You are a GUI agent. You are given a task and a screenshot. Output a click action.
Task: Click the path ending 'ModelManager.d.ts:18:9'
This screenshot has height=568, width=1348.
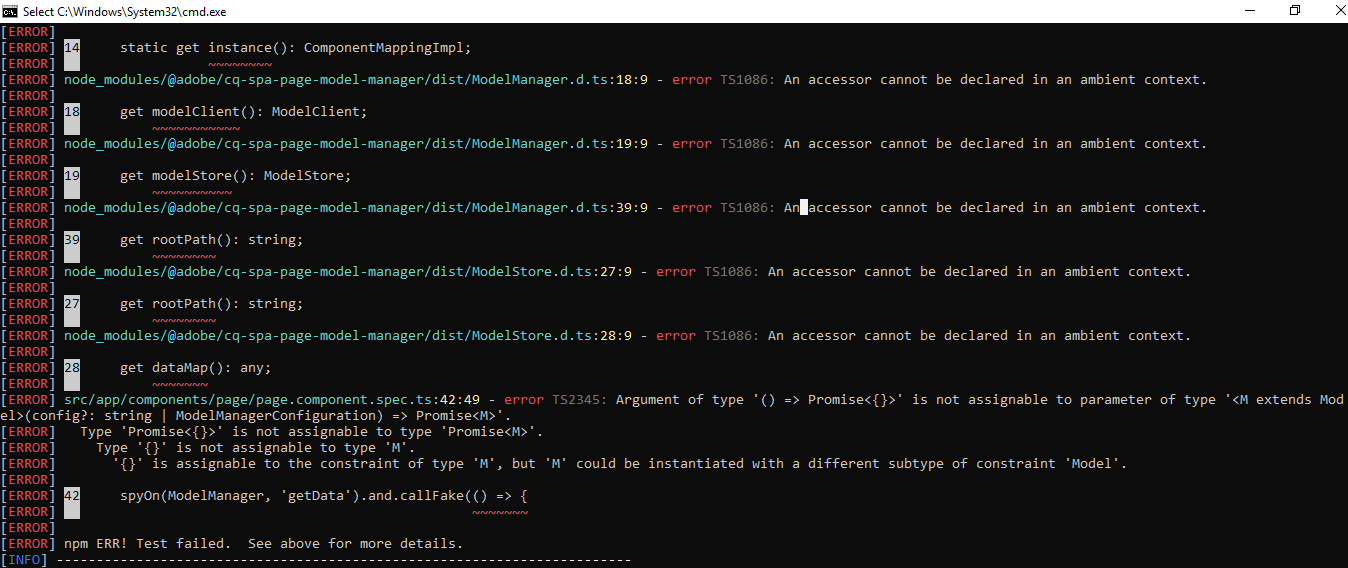click(x=356, y=80)
